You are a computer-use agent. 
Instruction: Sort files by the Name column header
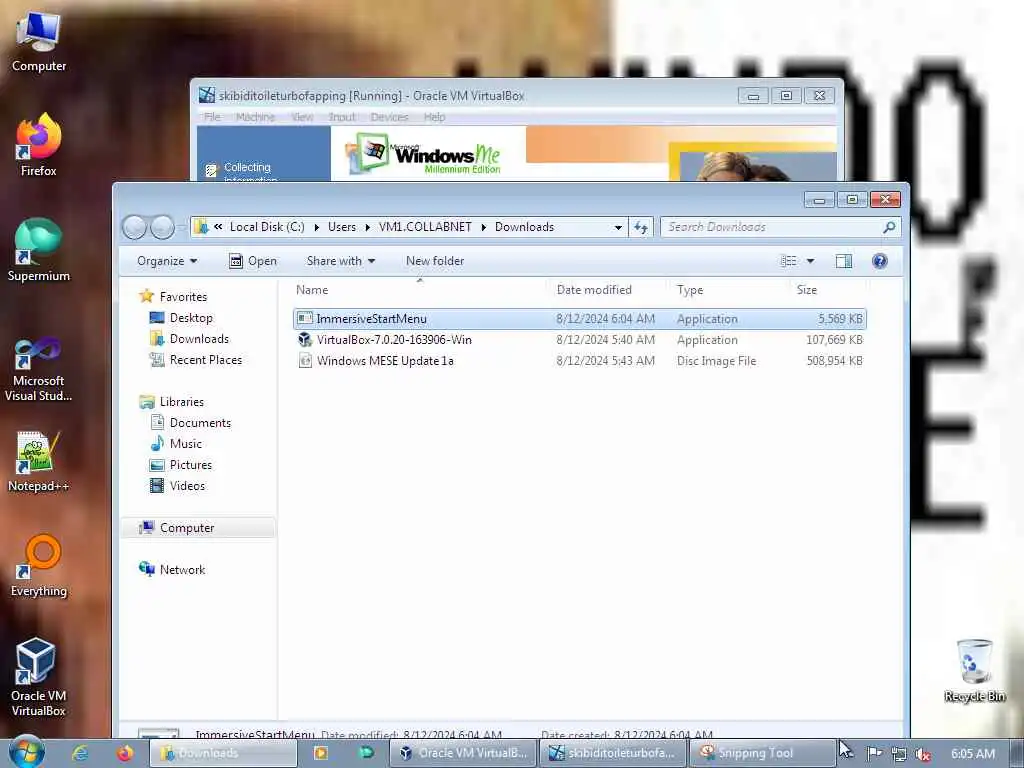[x=418, y=290]
